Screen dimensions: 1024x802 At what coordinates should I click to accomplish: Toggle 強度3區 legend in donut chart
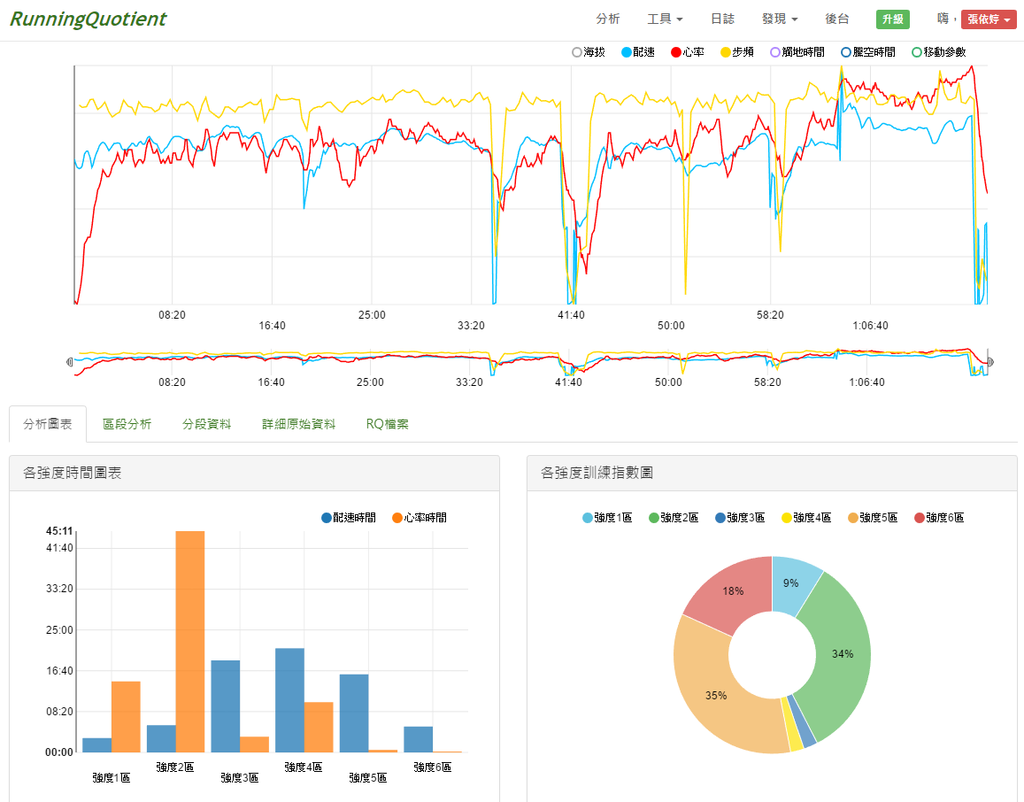pyautogui.click(x=740, y=518)
